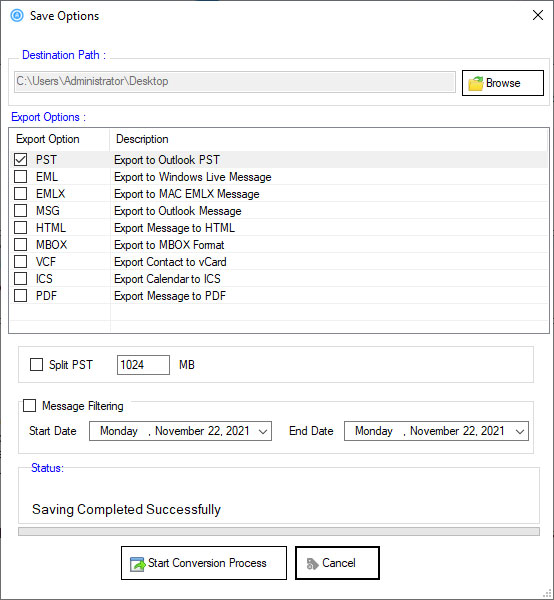This screenshot has height=600, width=554.
Task: Click the Start Conversion Process icon
Action: click(137, 563)
